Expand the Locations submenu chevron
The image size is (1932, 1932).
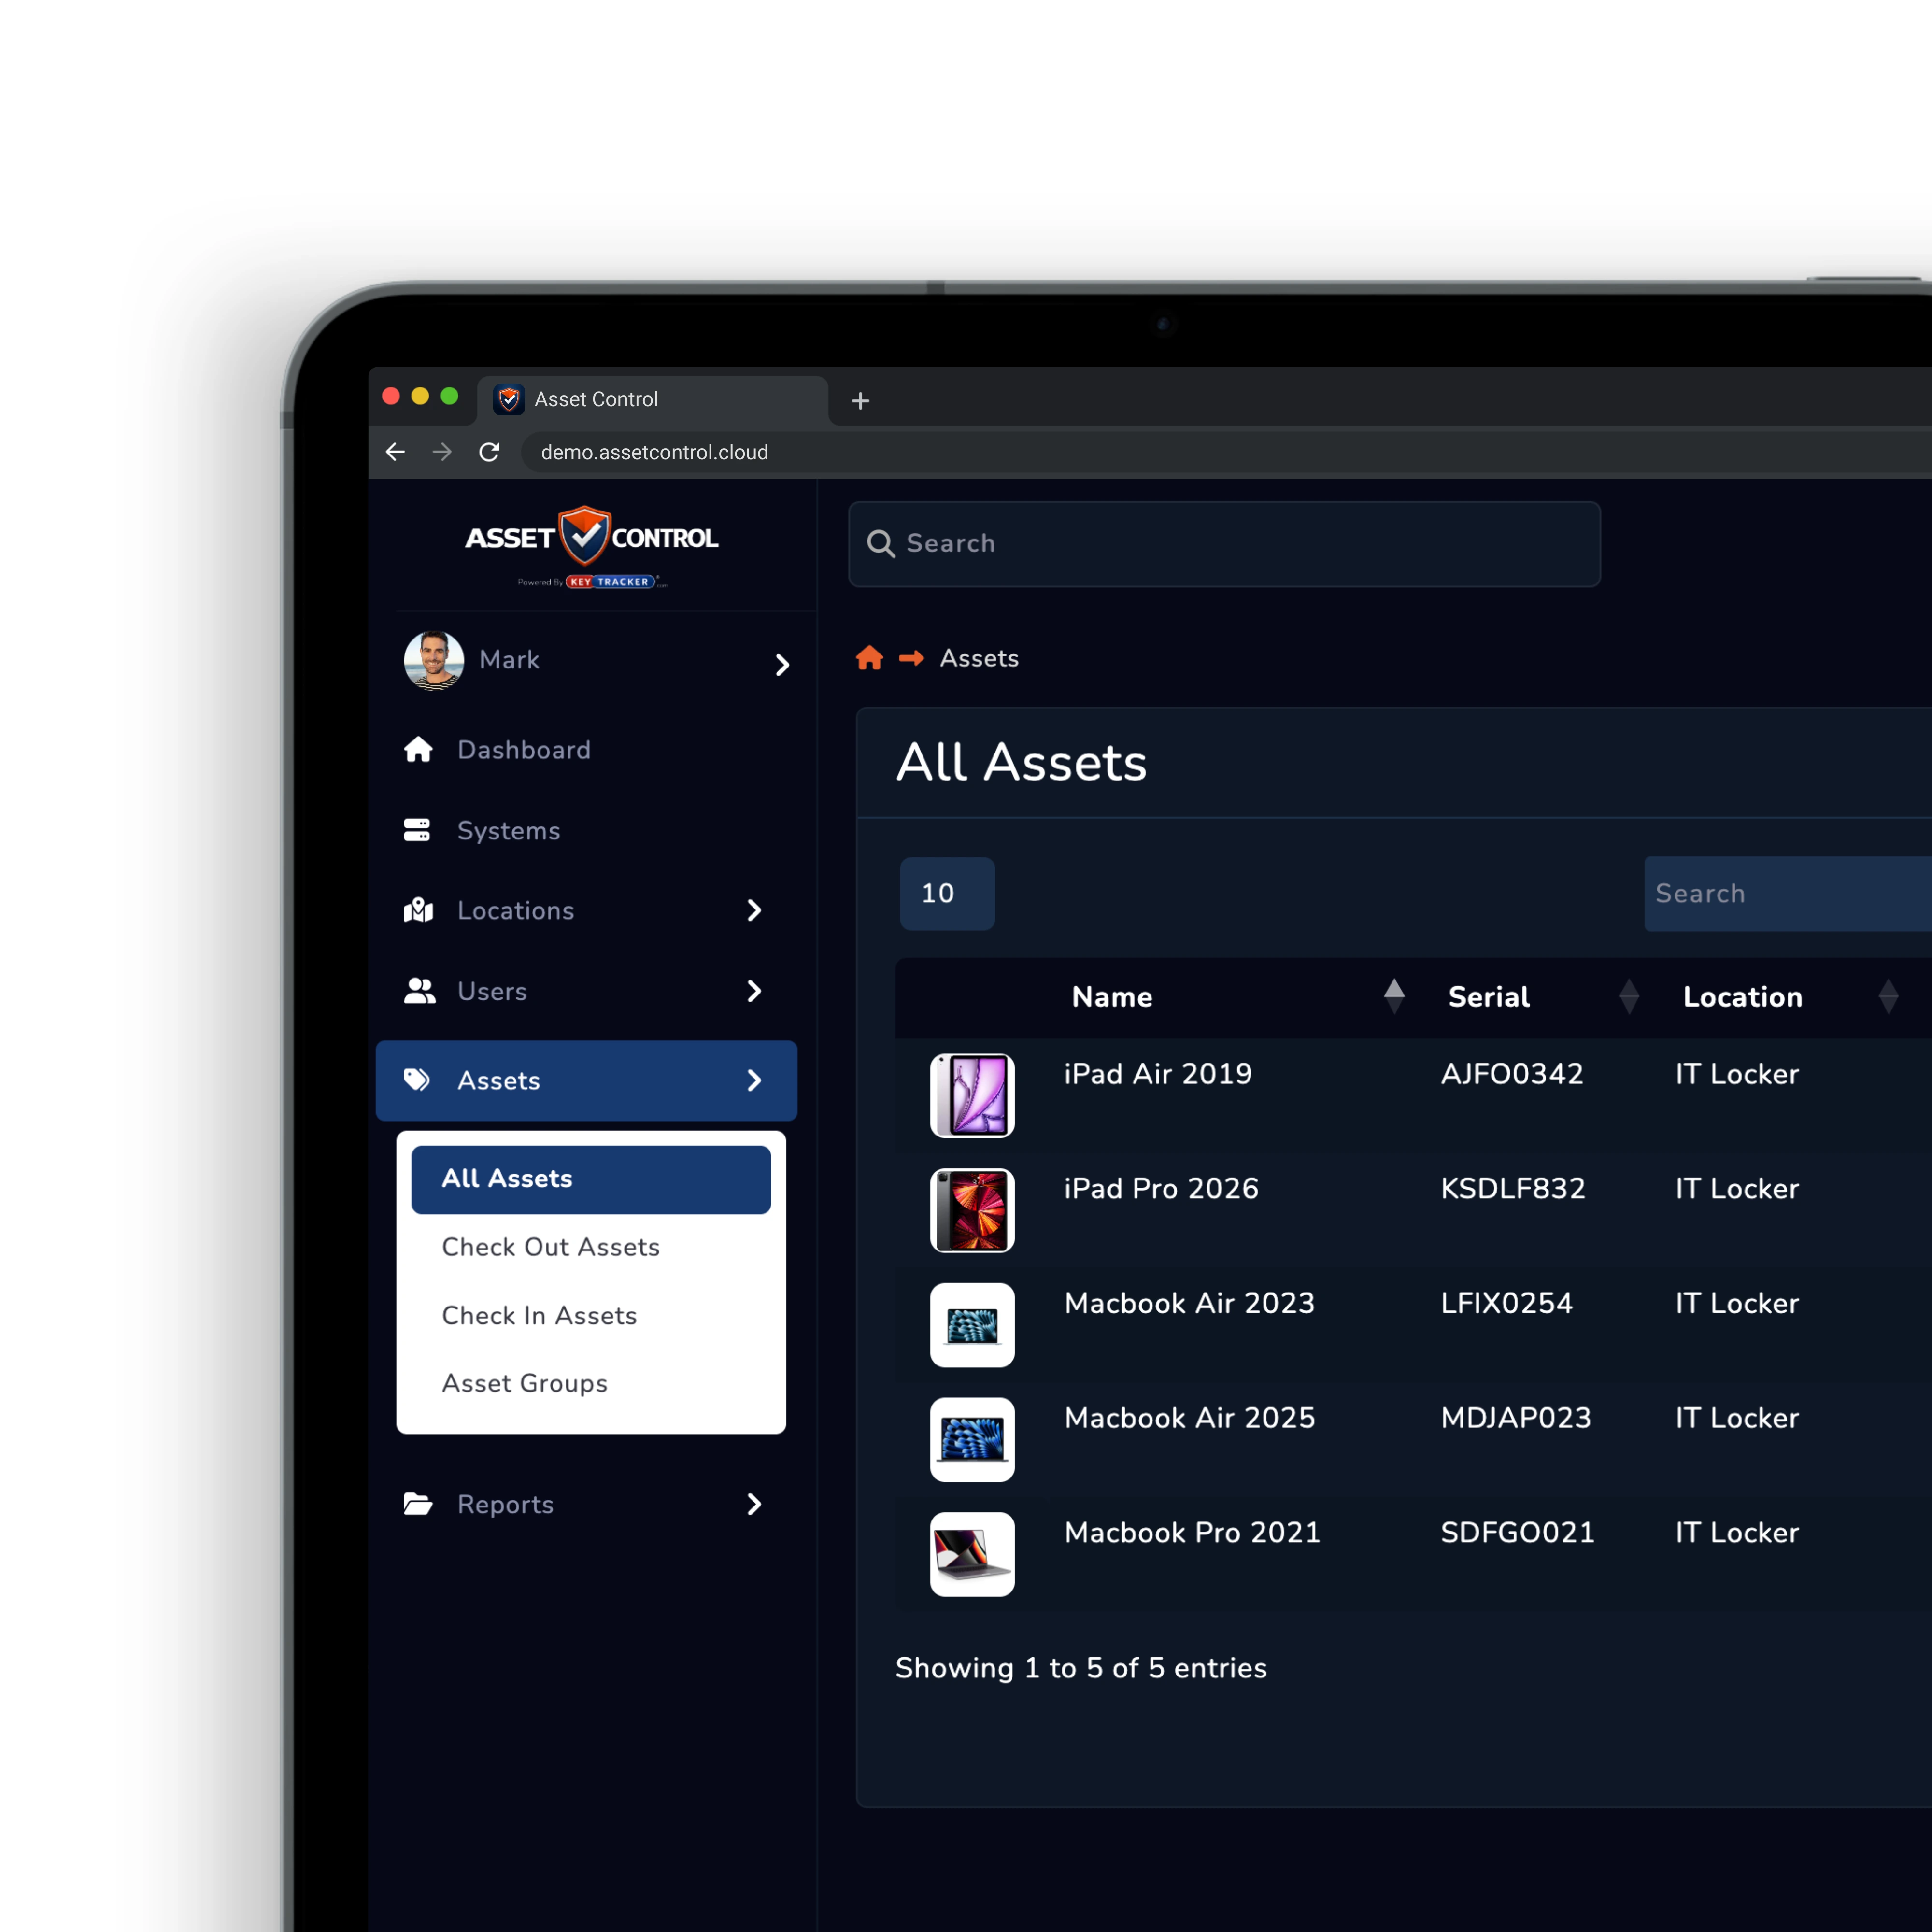point(754,910)
